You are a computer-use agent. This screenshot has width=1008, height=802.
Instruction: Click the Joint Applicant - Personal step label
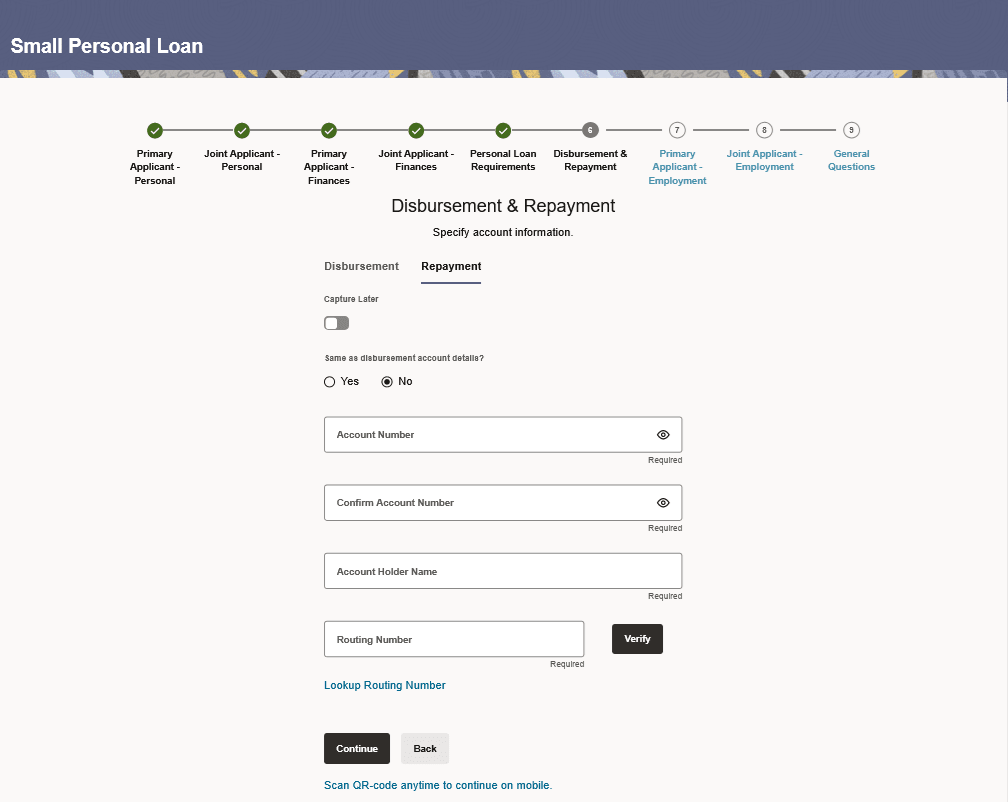[x=242, y=160]
